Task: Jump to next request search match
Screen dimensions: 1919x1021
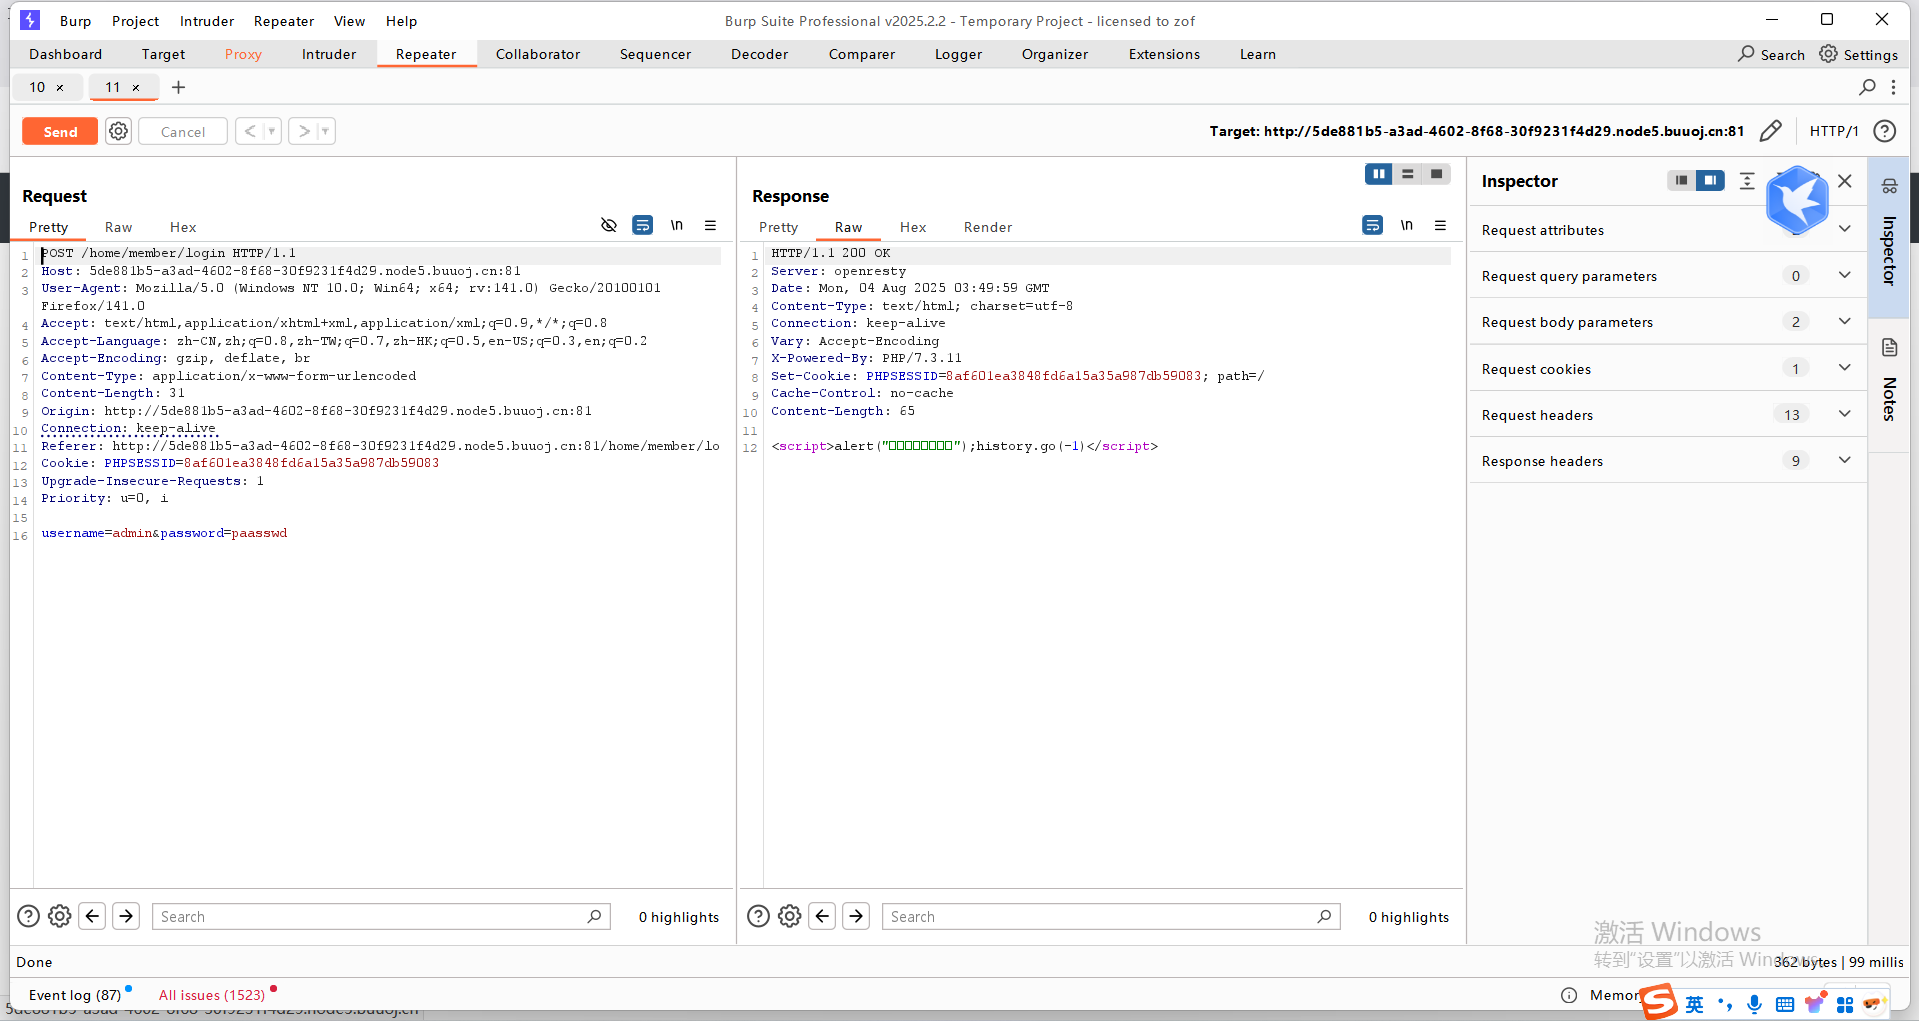Action: (x=126, y=916)
